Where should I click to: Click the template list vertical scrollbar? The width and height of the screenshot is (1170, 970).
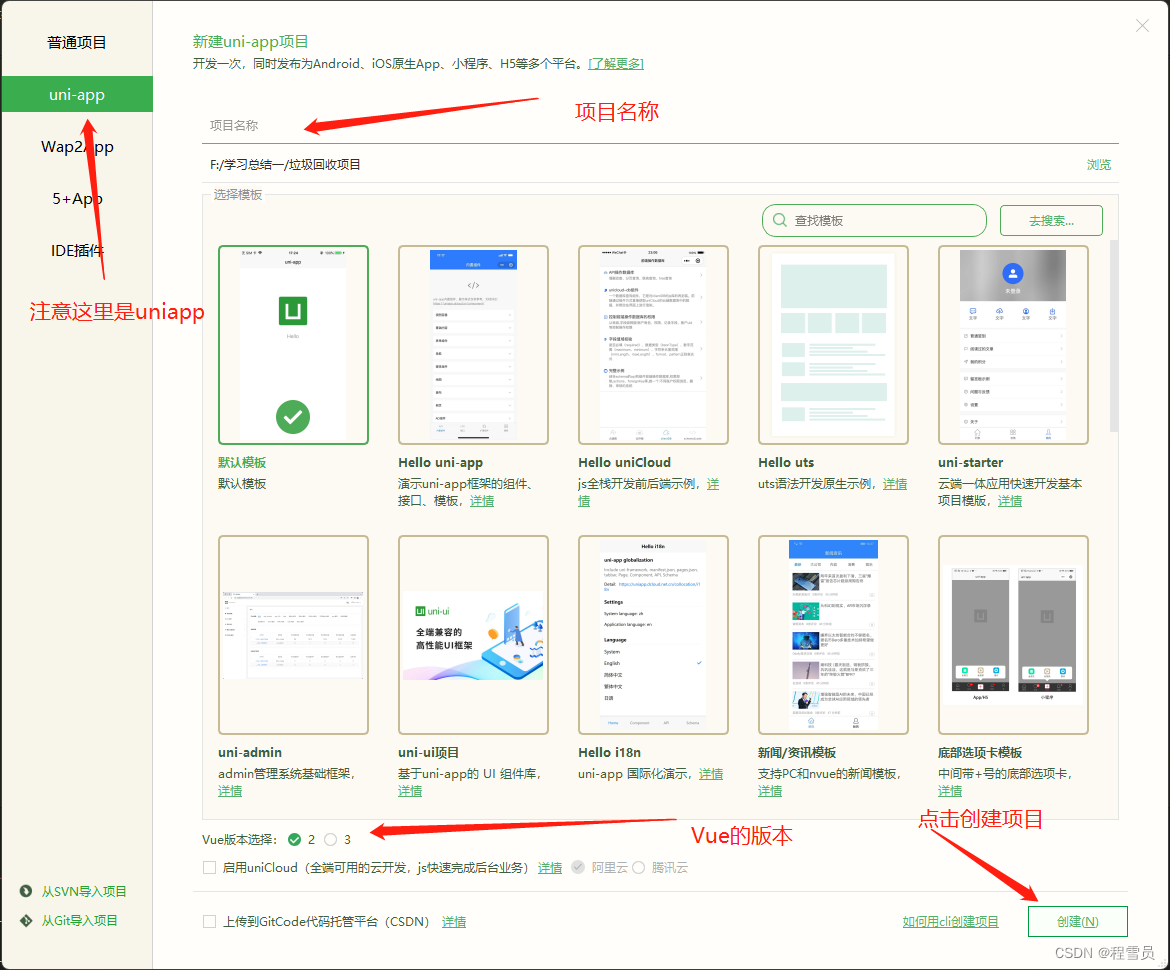click(x=1114, y=336)
